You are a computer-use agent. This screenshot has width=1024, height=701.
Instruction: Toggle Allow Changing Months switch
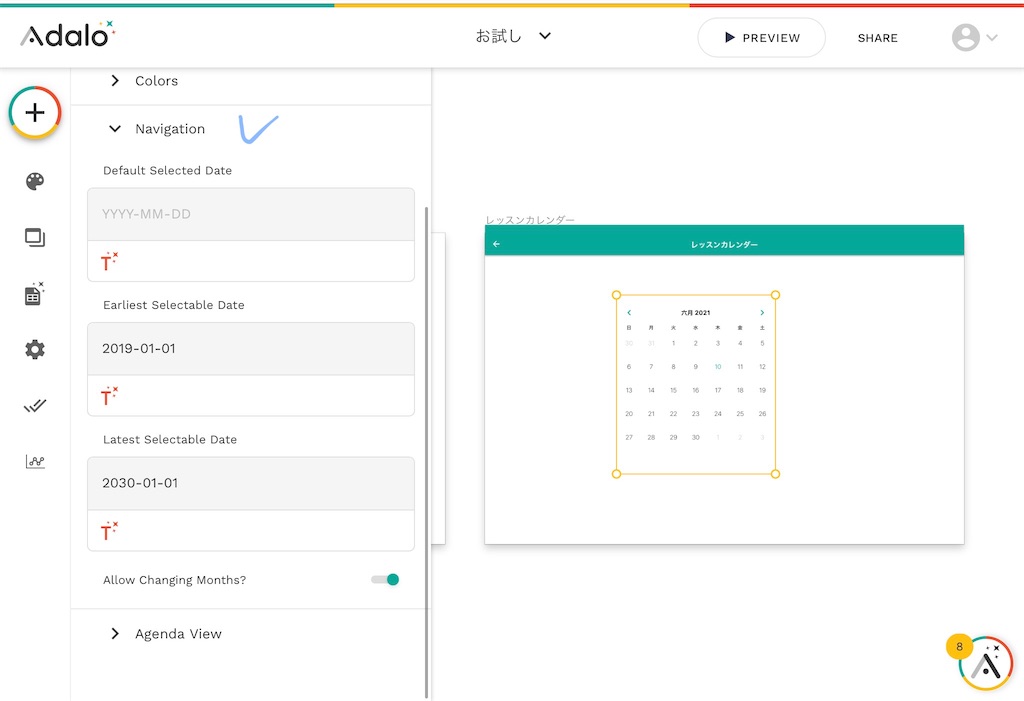click(385, 579)
